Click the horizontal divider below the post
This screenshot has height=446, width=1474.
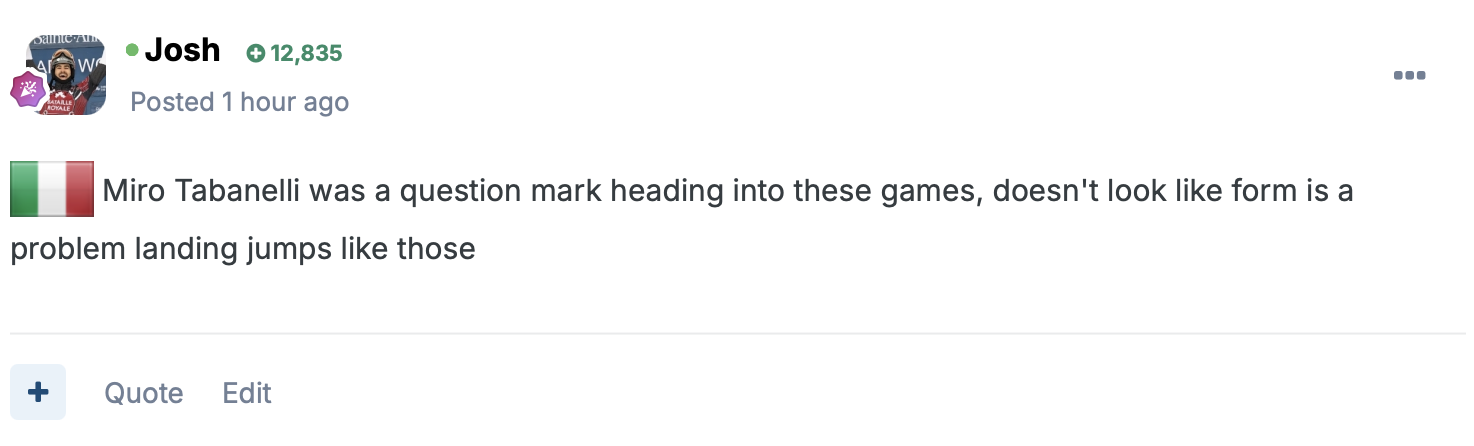(737, 333)
